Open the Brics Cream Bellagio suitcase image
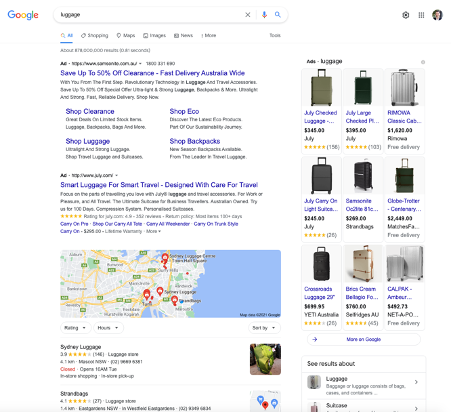Viewport: 451px width, 412px height. [363, 264]
